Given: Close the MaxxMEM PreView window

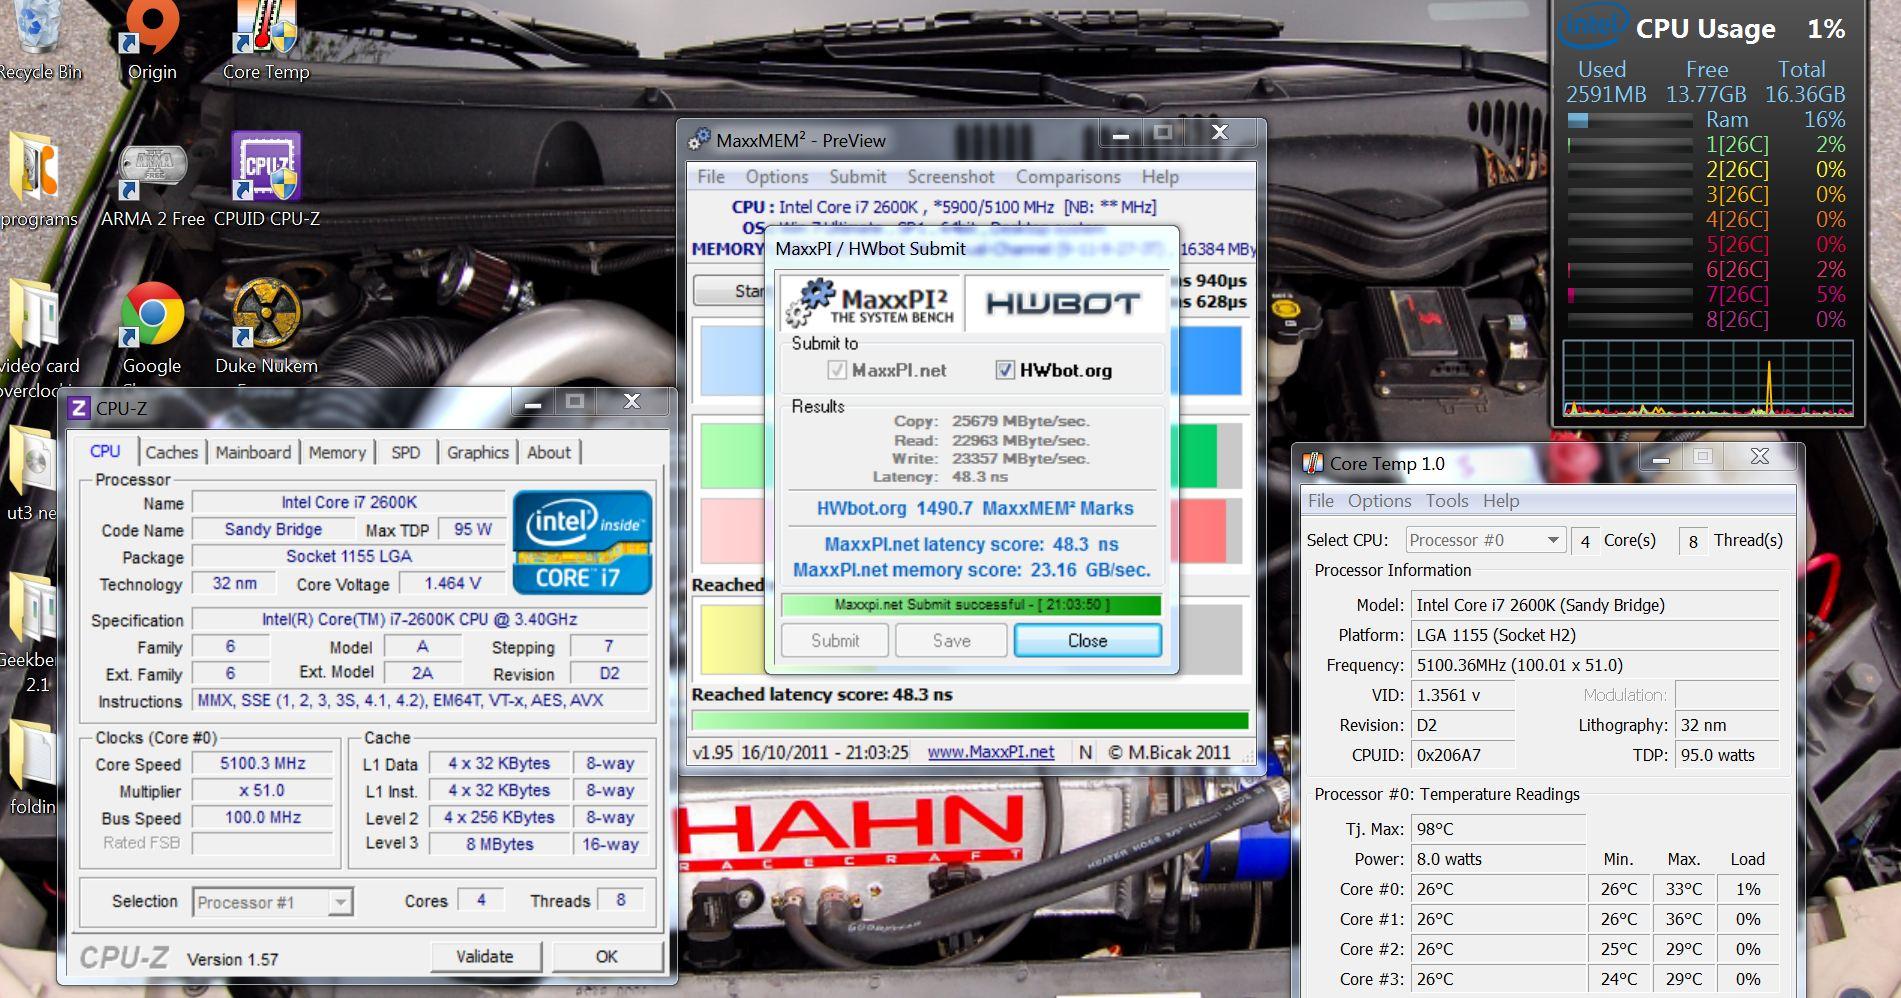Looking at the screenshot, I should pos(1219,133).
